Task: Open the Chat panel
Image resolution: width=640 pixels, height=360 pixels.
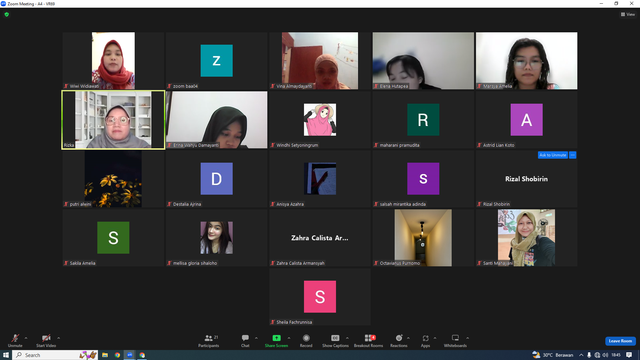Action: tap(245, 340)
